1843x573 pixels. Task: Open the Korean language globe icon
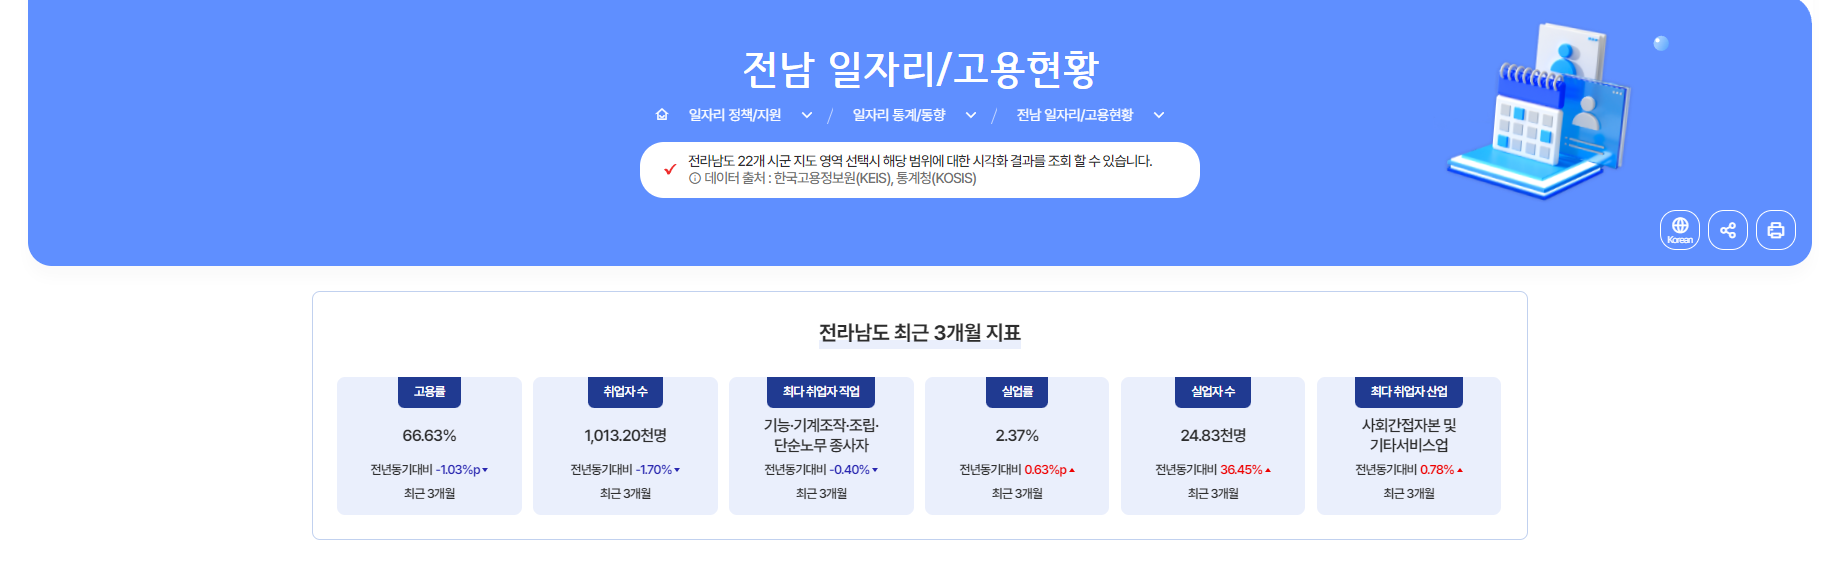pos(1680,230)
